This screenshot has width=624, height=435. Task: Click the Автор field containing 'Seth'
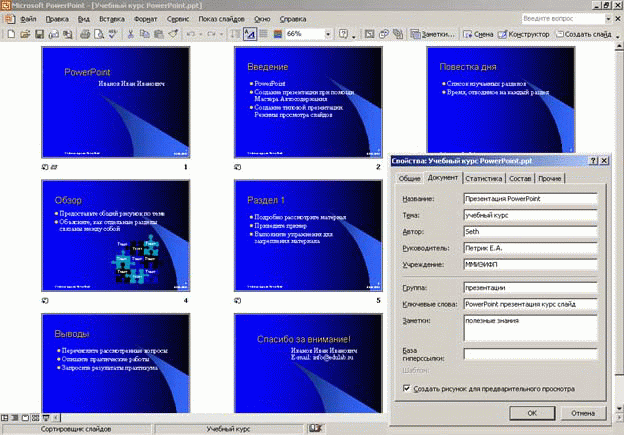pyautogui.click(x=530, y=232)
